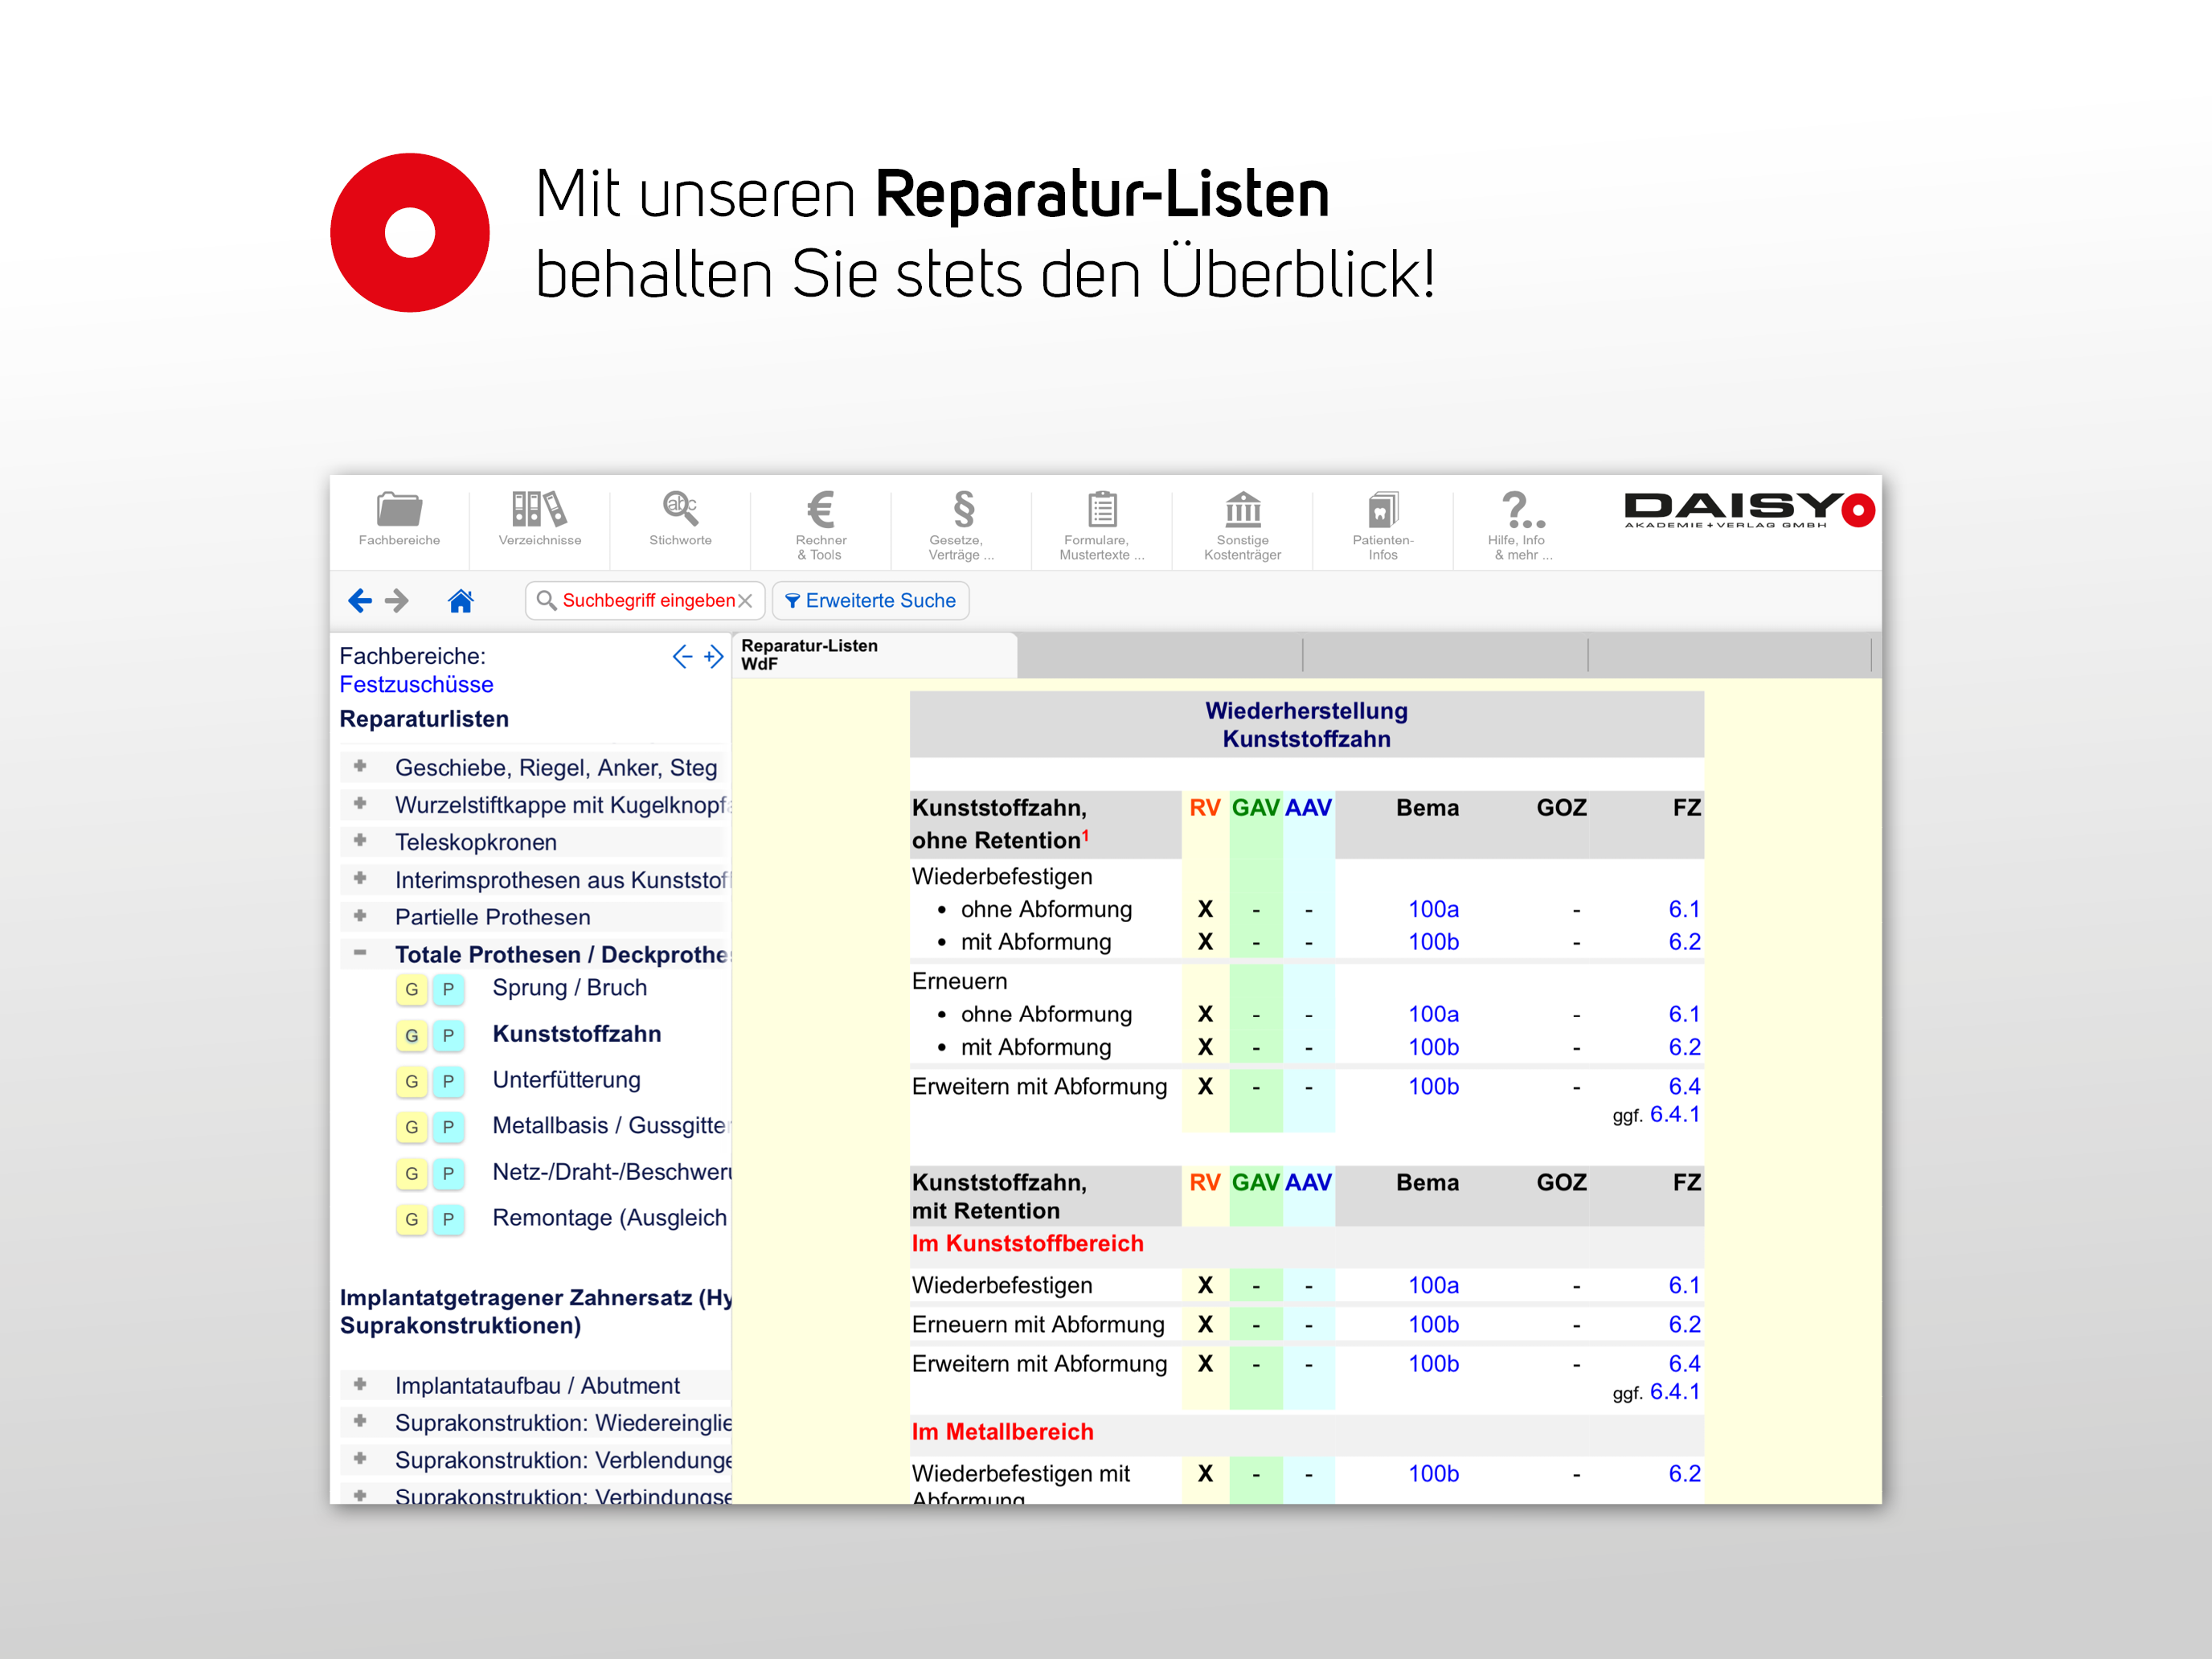Toggle the P badge next to Sprung / Bruch
This screenshot has height=1659, width=2212.
[448, 989]
